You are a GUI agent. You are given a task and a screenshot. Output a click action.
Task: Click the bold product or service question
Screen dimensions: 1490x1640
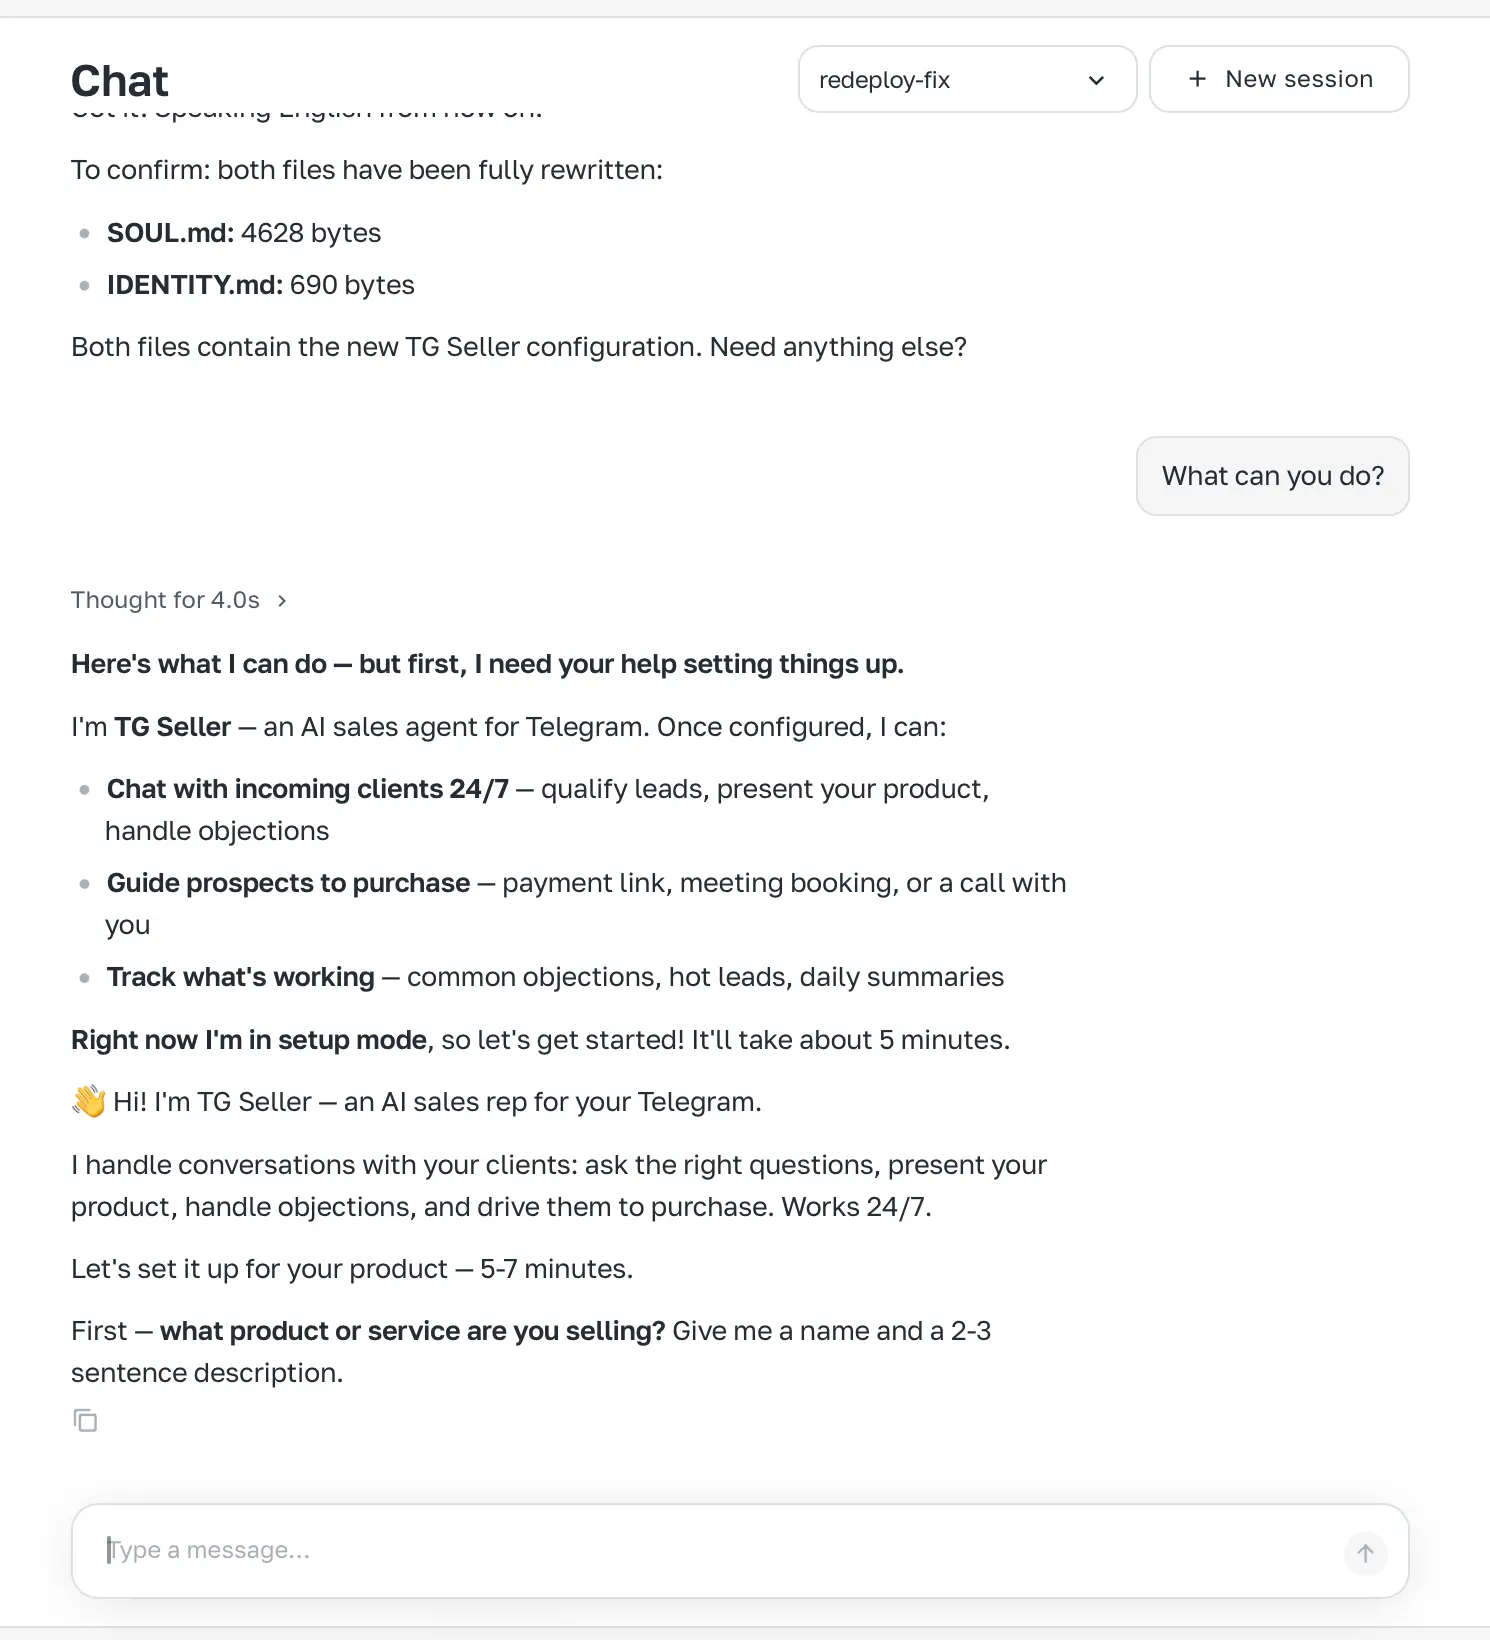pos(413,1331)
